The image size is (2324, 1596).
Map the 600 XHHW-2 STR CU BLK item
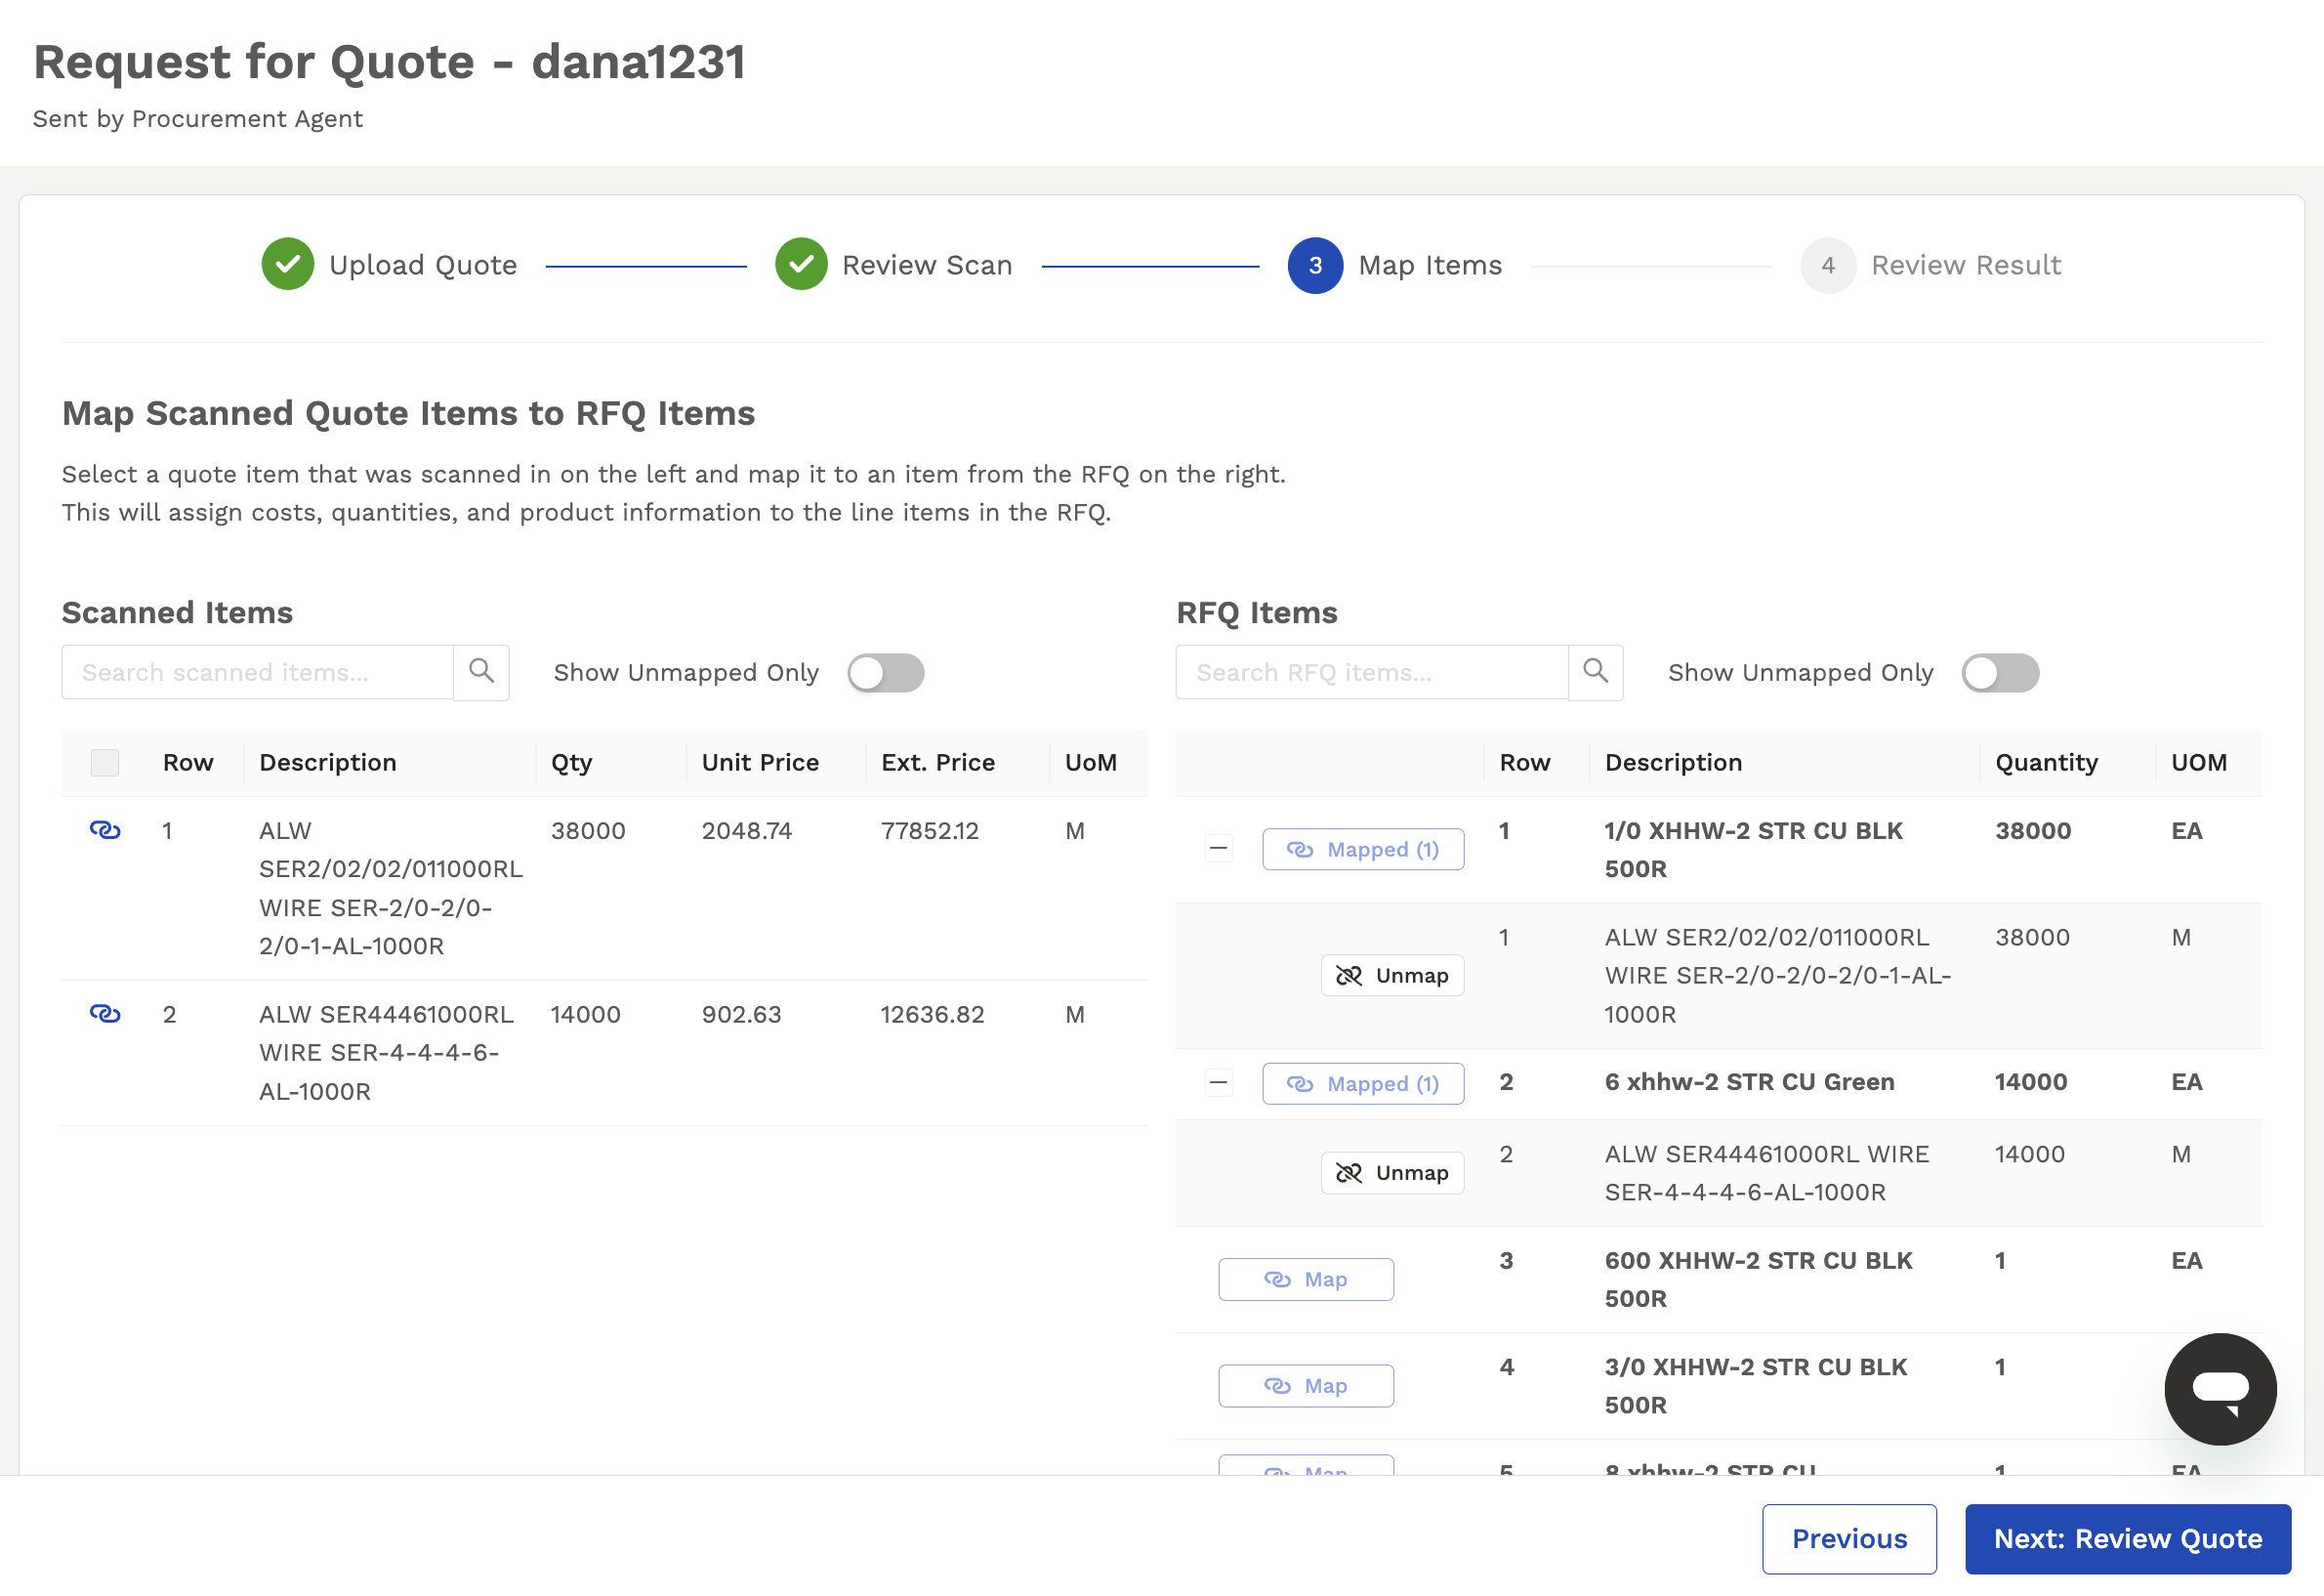click(1306, 1279)
